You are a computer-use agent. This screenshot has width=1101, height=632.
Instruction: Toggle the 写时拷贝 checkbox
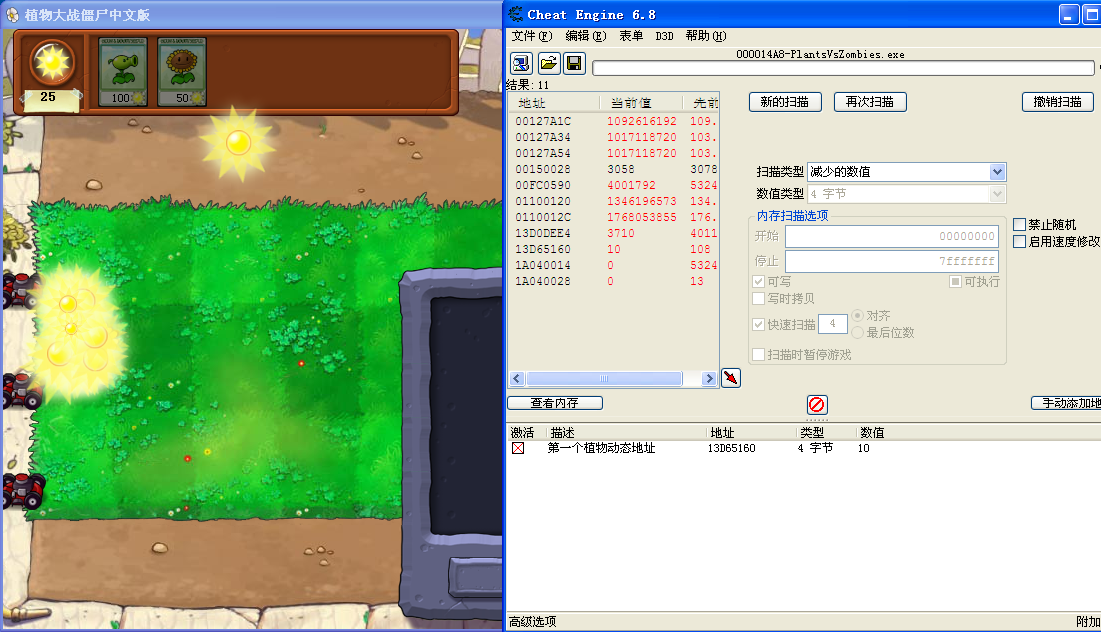(x=758, y=298)
